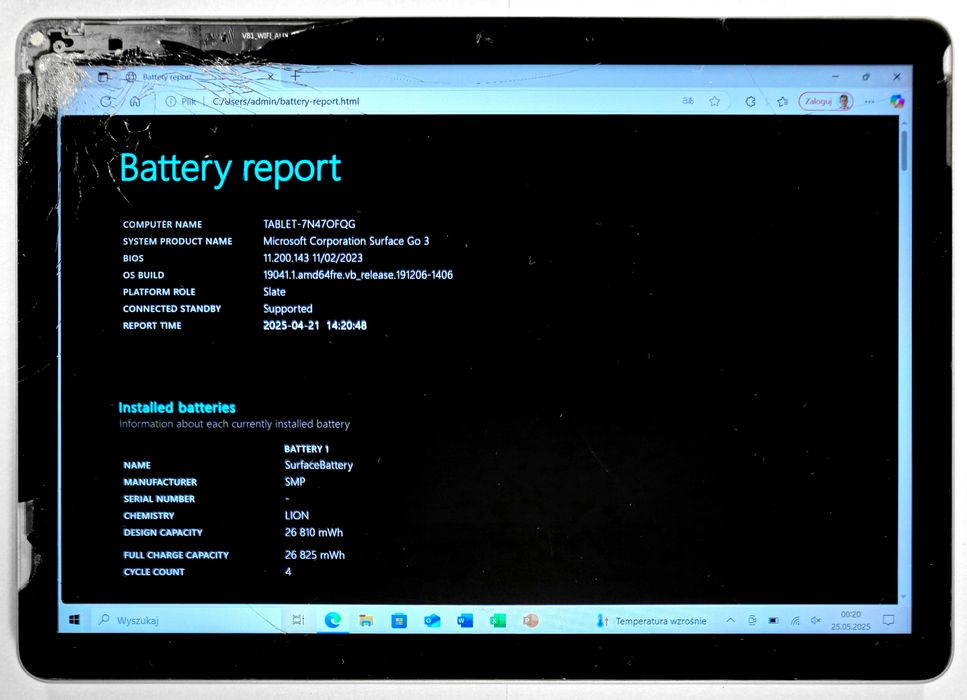This screenshot has width=967, height=700.
Task: Launch Excel from the taskbar
Action: click(498, 620)
